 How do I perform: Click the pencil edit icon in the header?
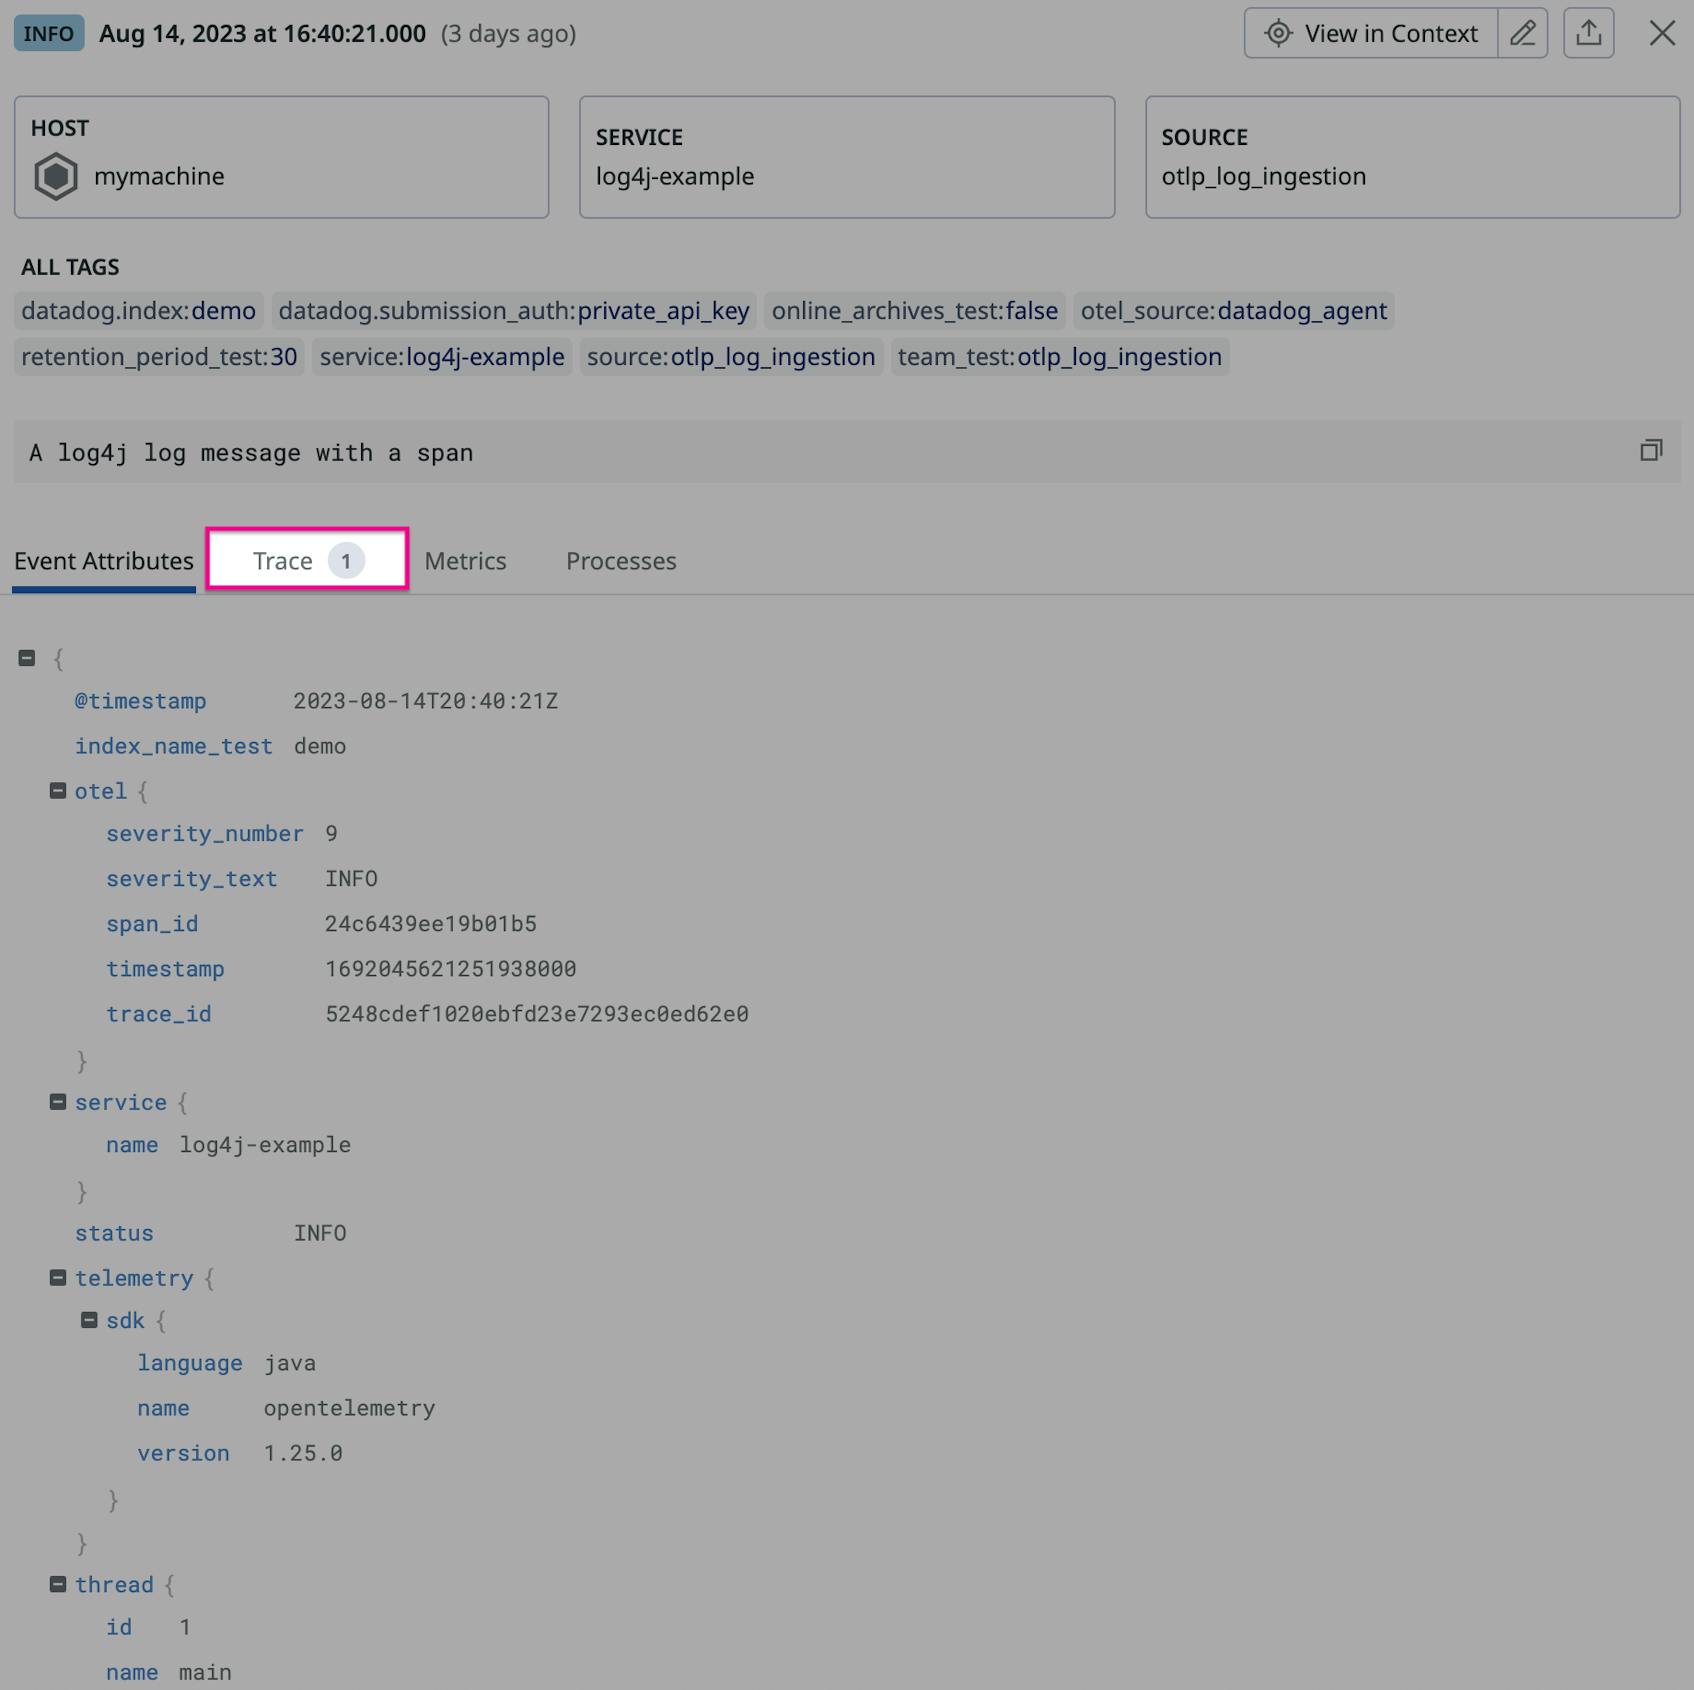tap(1523, 32)
